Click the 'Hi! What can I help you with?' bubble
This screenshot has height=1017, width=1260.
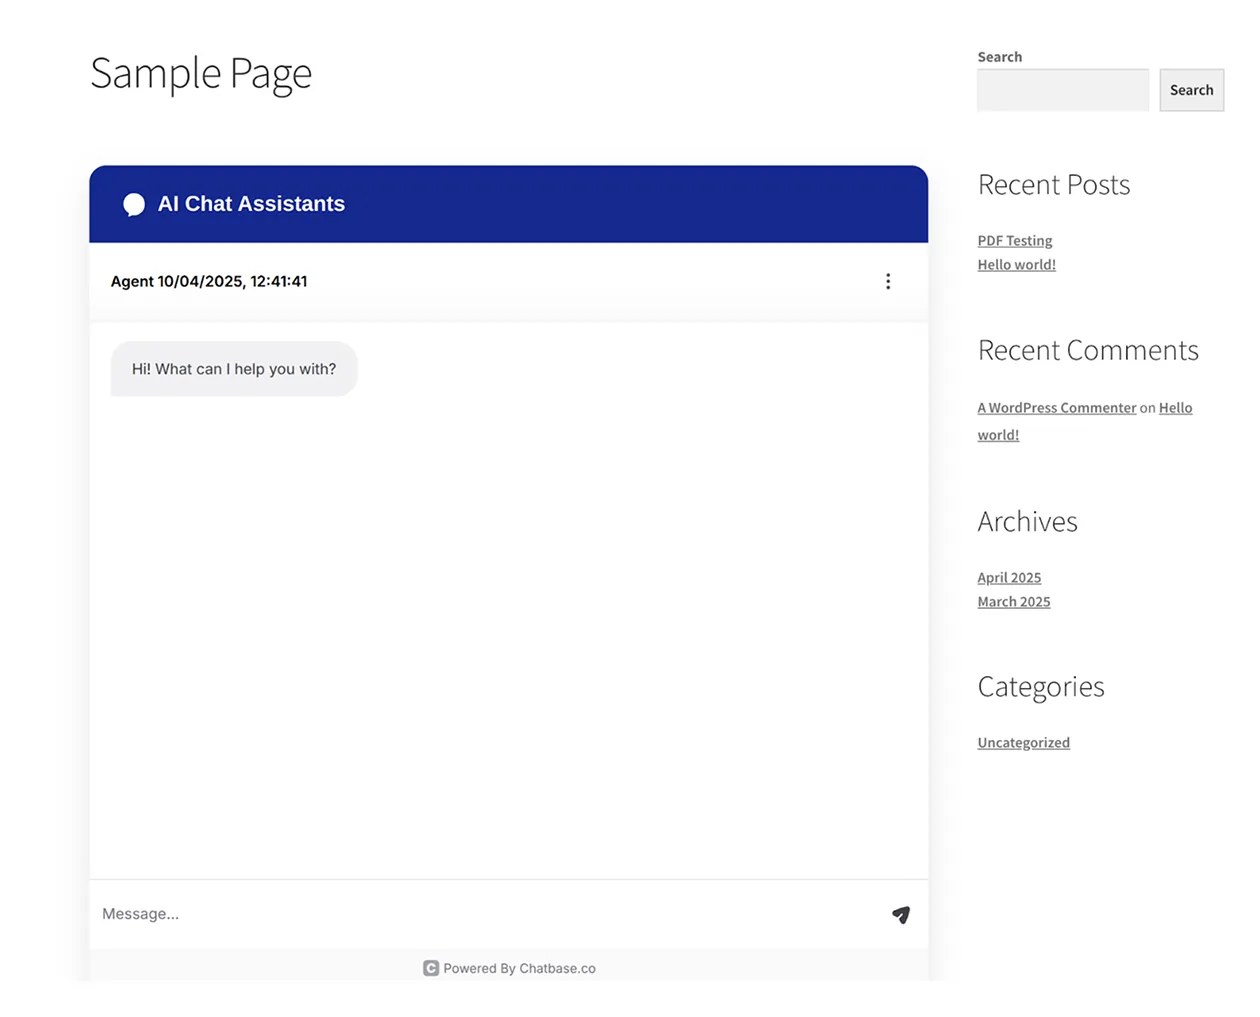pos(234,369)
